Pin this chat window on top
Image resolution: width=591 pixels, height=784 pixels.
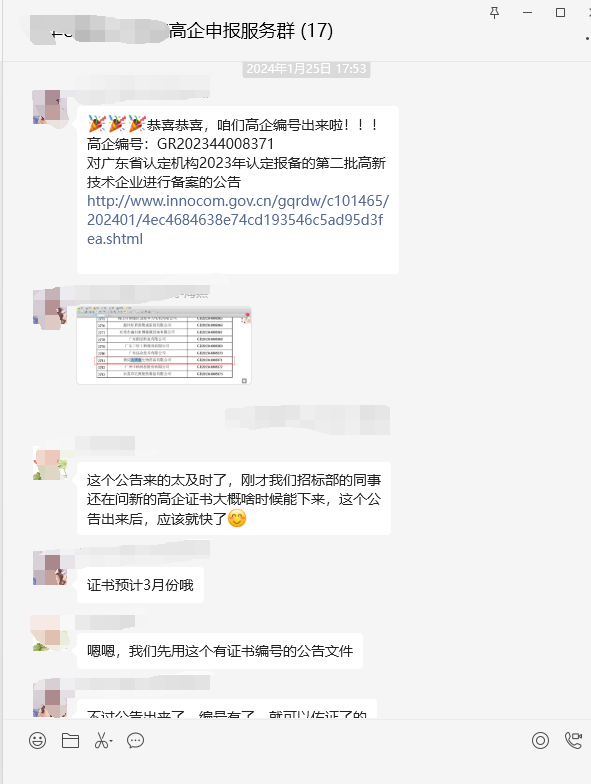(494, 12)
